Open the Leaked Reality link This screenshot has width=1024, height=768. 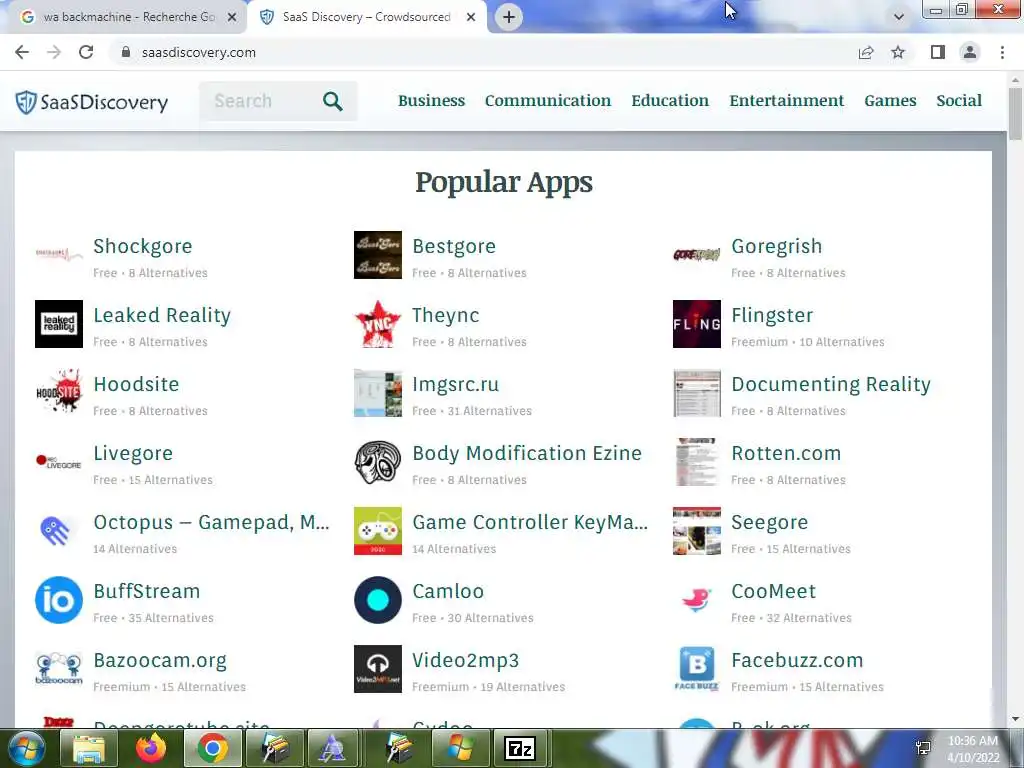[162, 315]
